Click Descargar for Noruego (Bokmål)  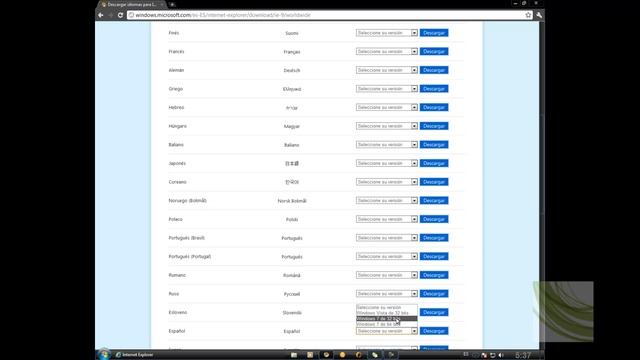click(434, 200)
